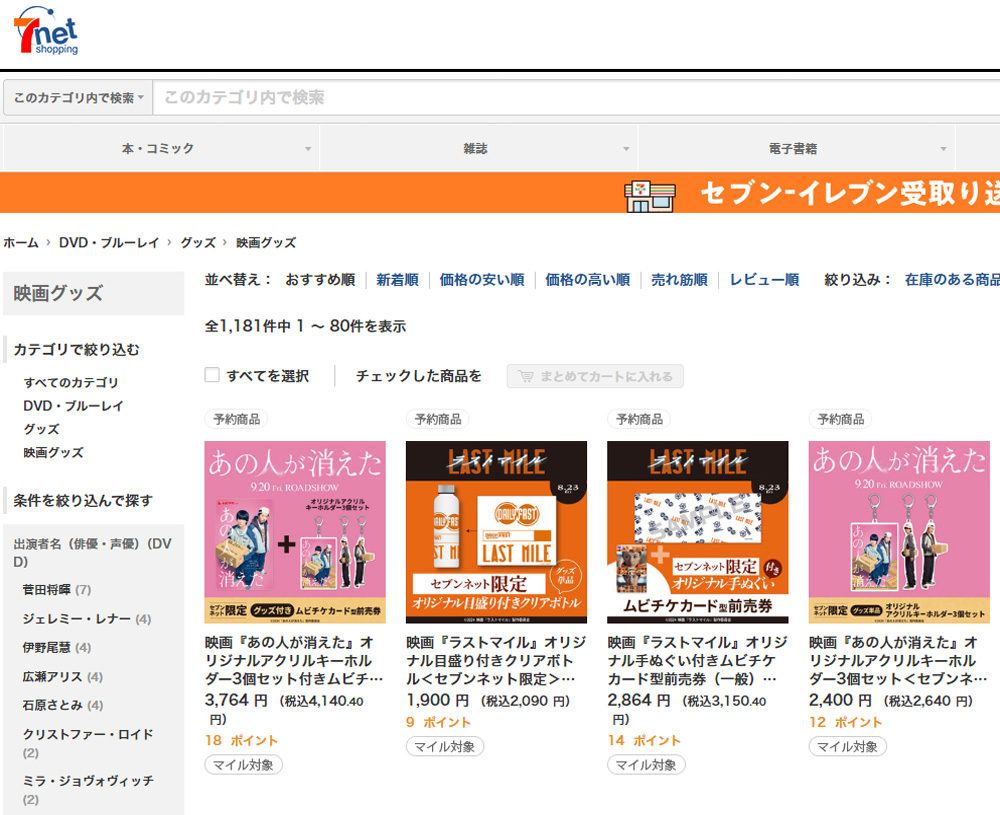Open the LAST MILE clear bottle product image
The height and width of the screenshot is (815, 1000).
pyautogui.click(x=496, y=532)
